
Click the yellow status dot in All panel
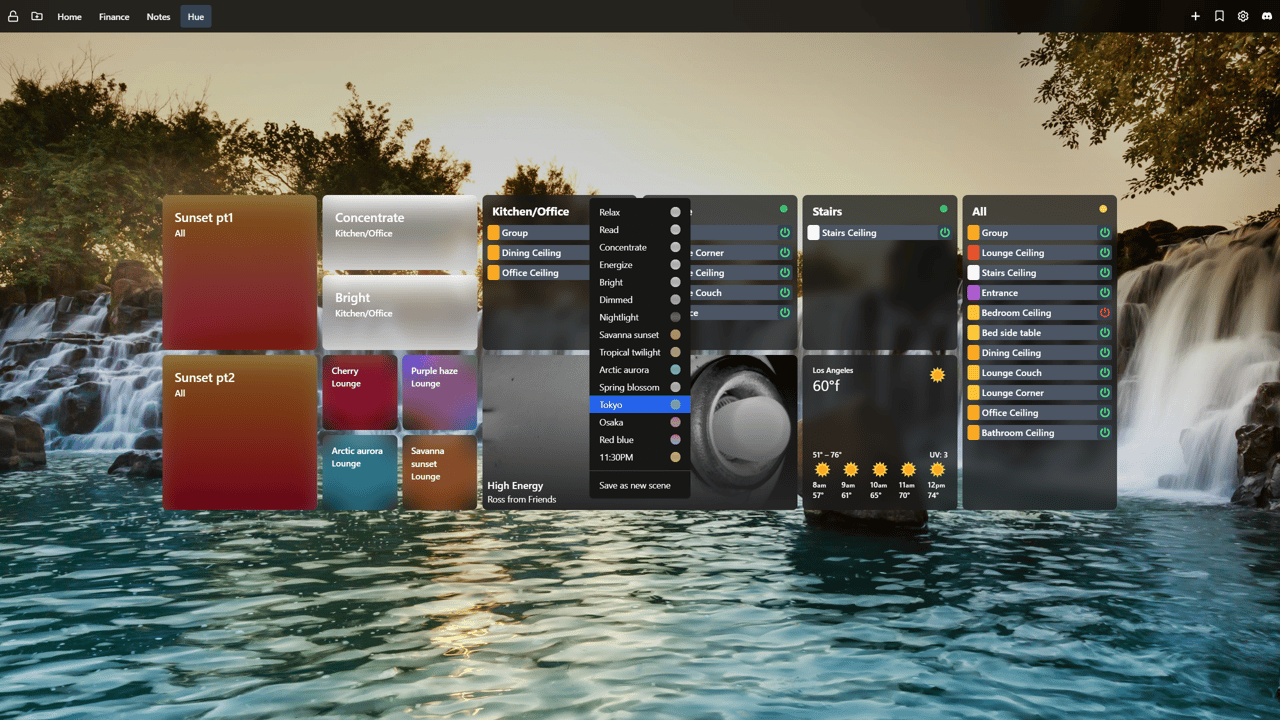(1103, 209)
